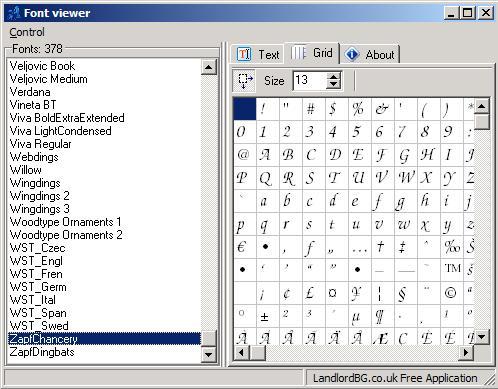The height and width of the screenshot is (389, 498).
Task: Click the lowercase g glyph cell
Action: point(406,201)
